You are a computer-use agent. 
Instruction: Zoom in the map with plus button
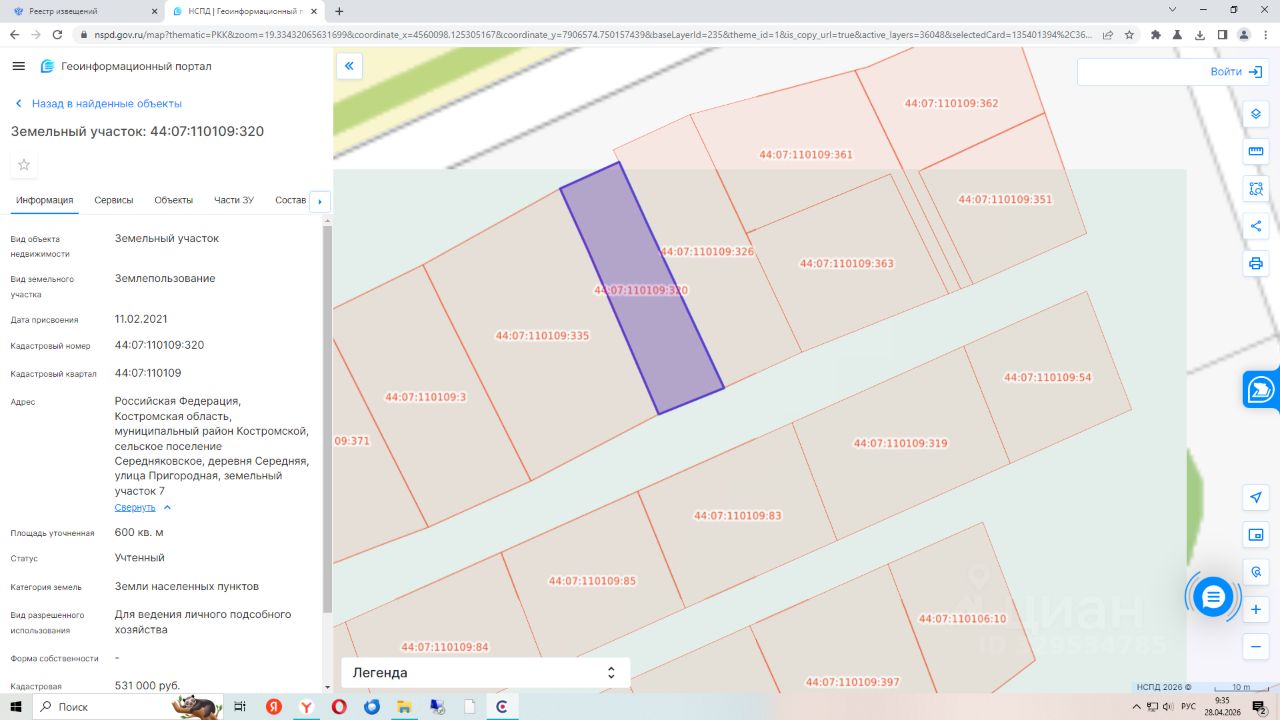tap(1256, 609)
